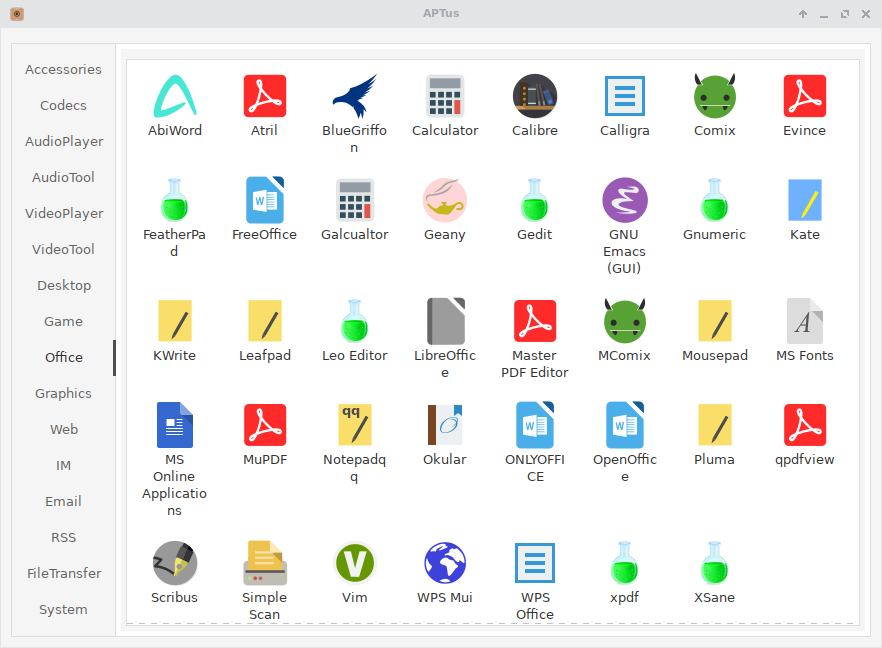This screenshot has width=882, height=648.
Task: Click the FreeOffice word icon
Action: click(264, 200)
